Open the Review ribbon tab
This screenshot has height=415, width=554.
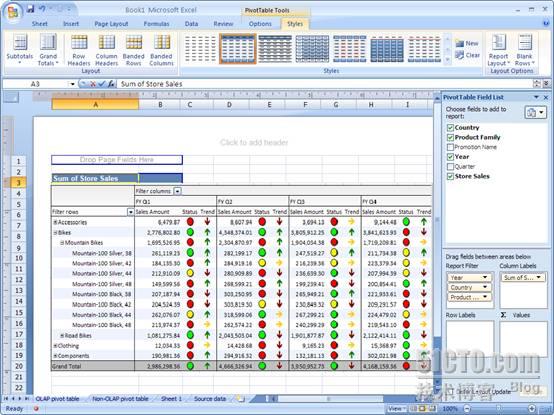(223, 24)
